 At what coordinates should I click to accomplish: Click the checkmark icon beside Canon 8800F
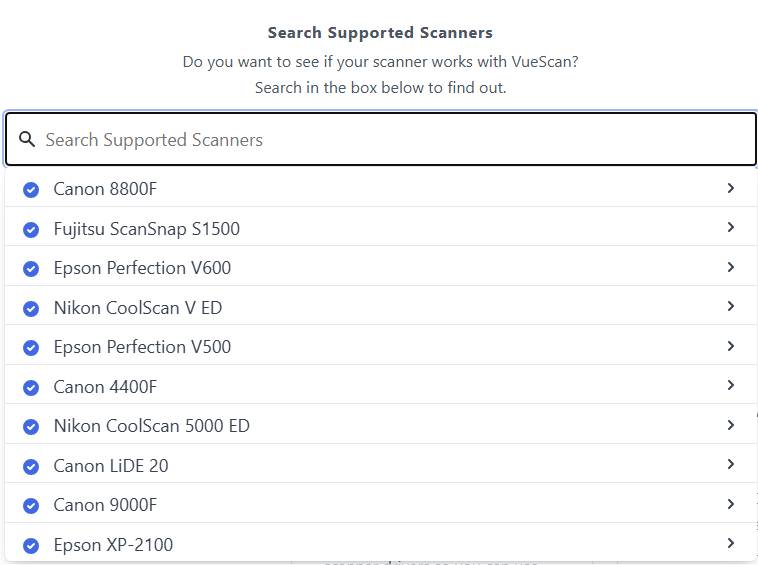point(31,190)
